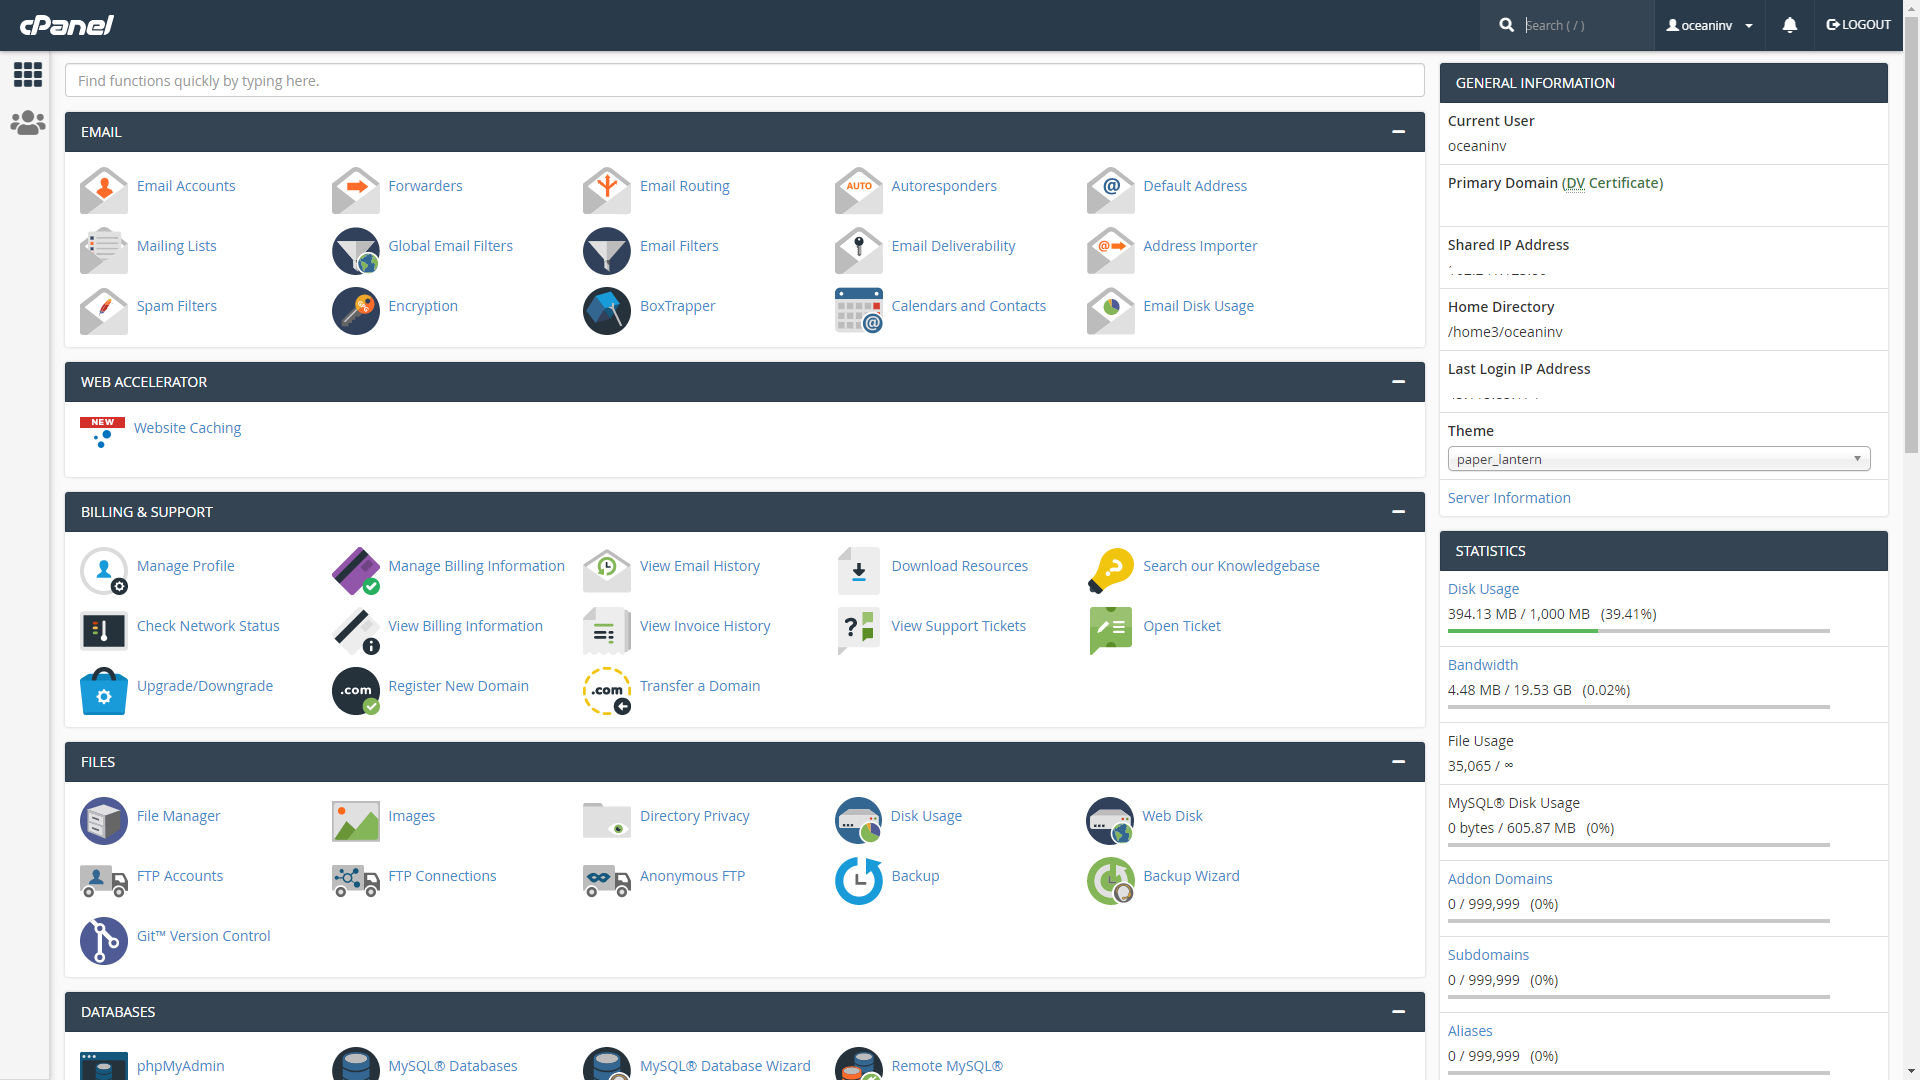The width and height of the screenshot is (1920, 1080).
Task: Open the File Manager icon
Action: coord(104,820)
